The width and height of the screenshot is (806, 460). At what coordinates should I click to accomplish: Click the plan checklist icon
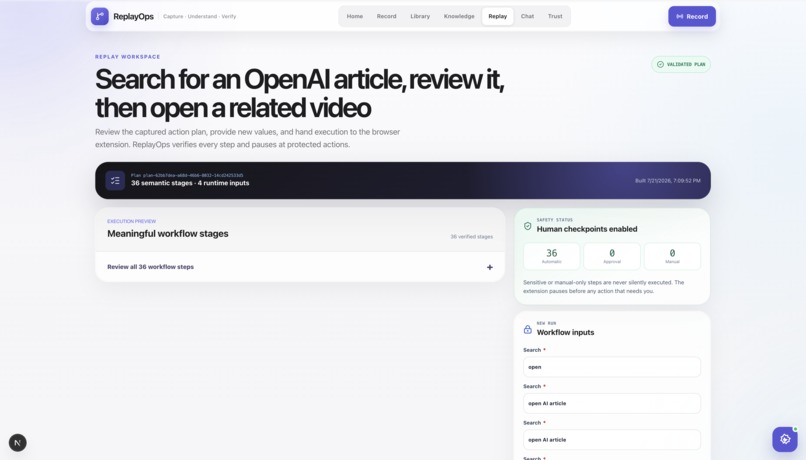(115, 180)
